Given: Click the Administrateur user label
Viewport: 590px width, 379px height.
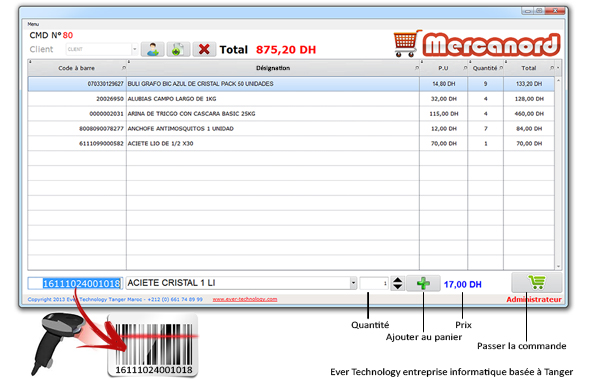Looking at the screenshot, I should (534, 300).
